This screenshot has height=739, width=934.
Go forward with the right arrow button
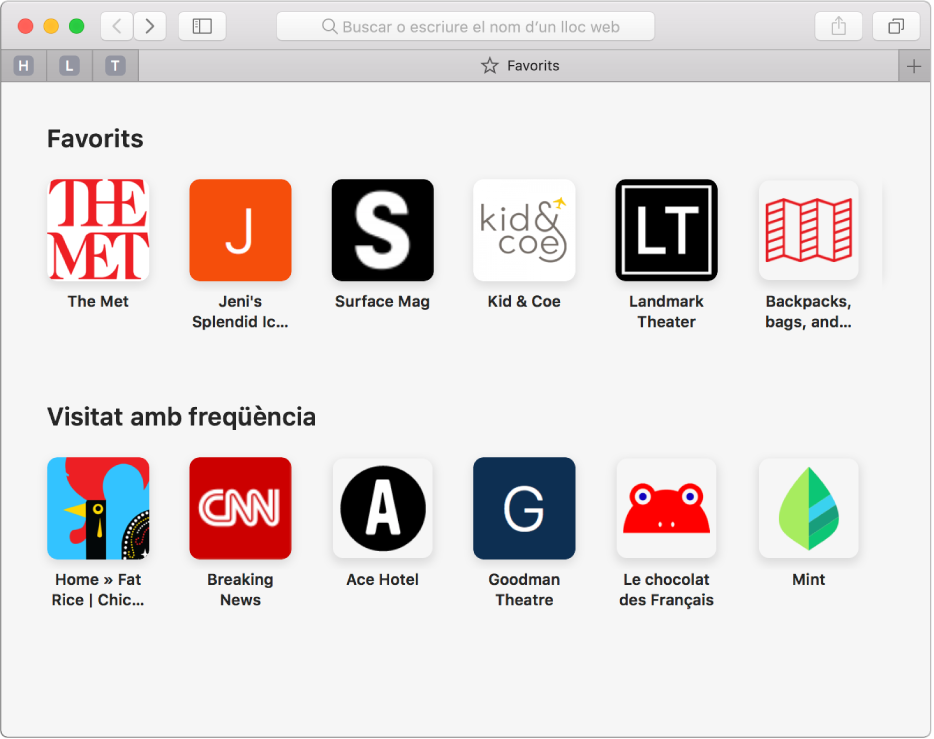(x=150, y=26)
